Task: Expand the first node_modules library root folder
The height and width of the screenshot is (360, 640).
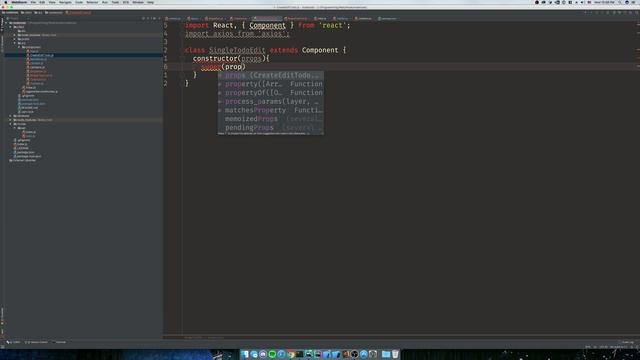Action: [x=15, y=35]
